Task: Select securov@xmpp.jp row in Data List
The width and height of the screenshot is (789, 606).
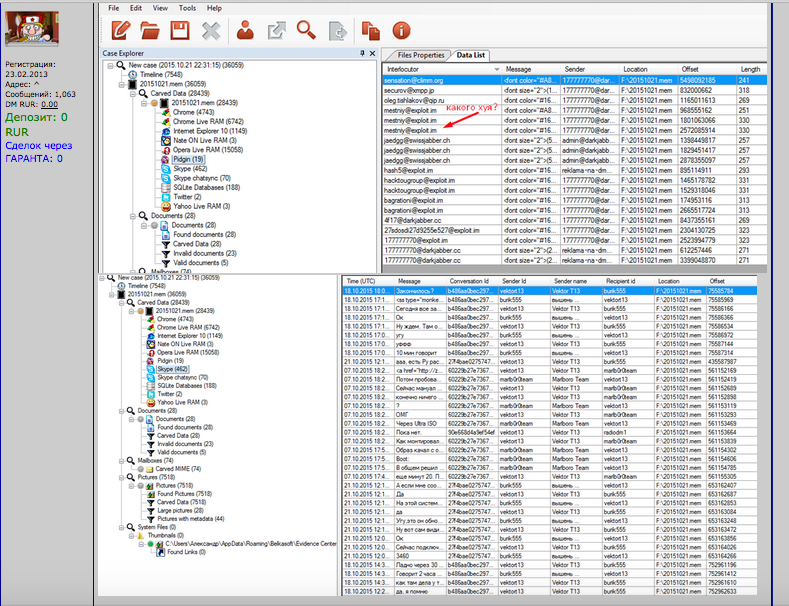Action: (x=575, y=91)
